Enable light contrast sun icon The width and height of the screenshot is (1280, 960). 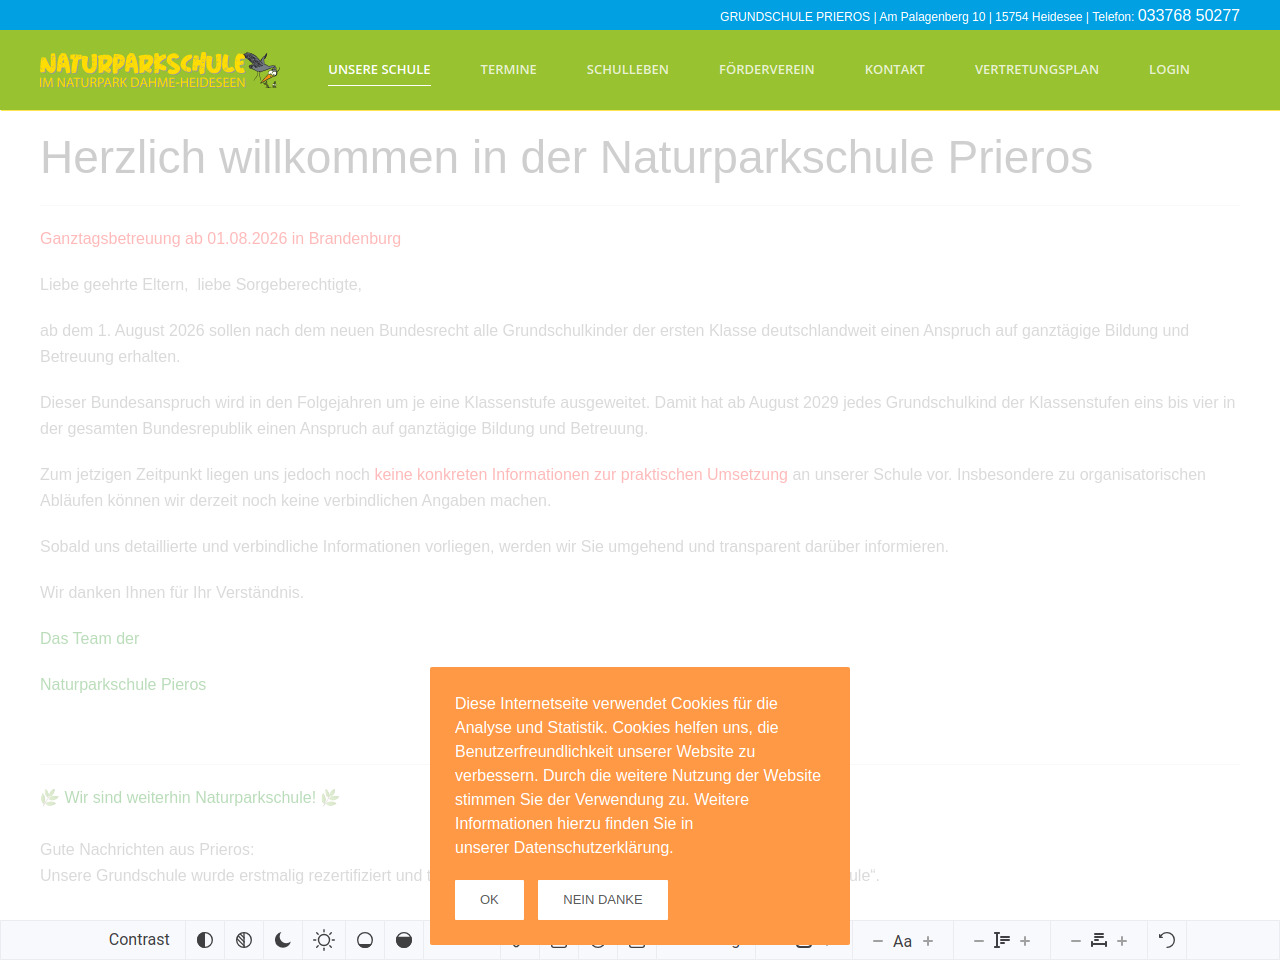coord(324,940)
